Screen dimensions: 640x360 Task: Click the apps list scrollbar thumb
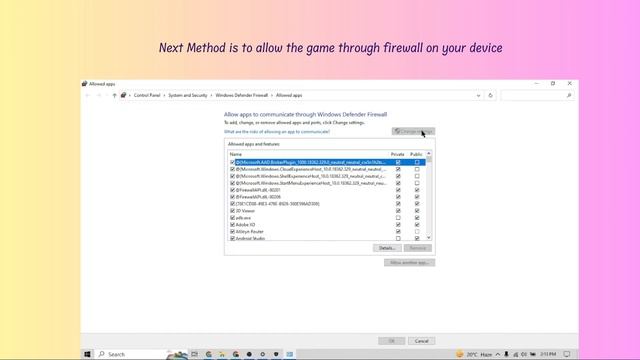pos(429,160)
